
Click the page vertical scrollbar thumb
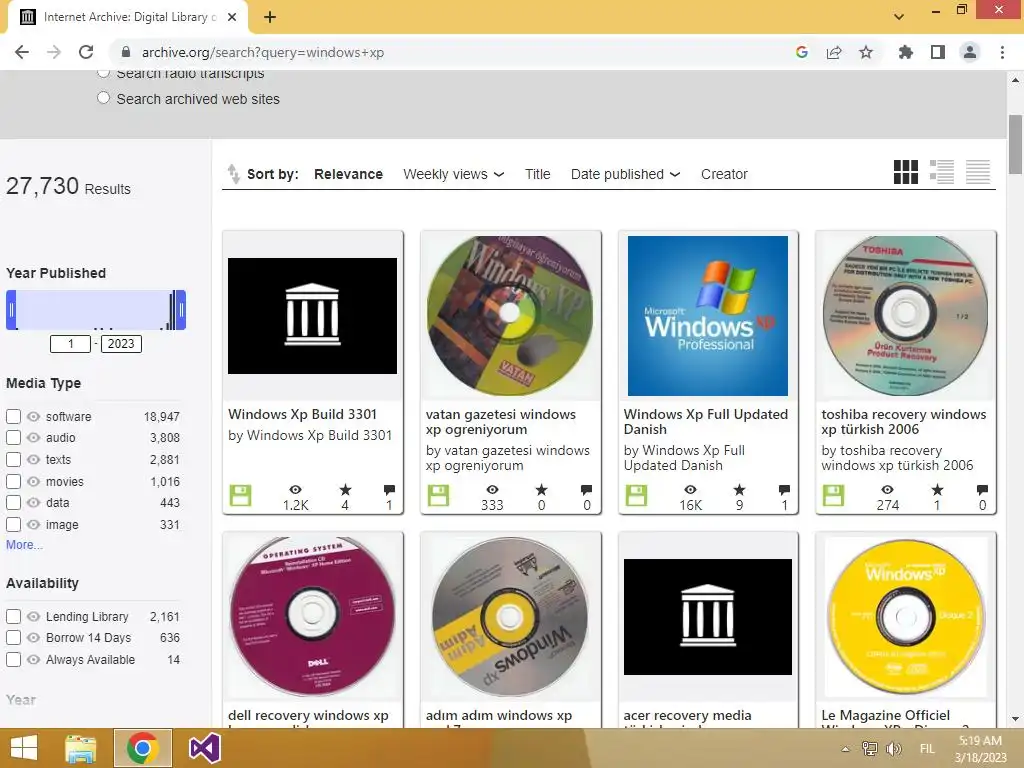pyautogui.click(x=1015, y=144)
